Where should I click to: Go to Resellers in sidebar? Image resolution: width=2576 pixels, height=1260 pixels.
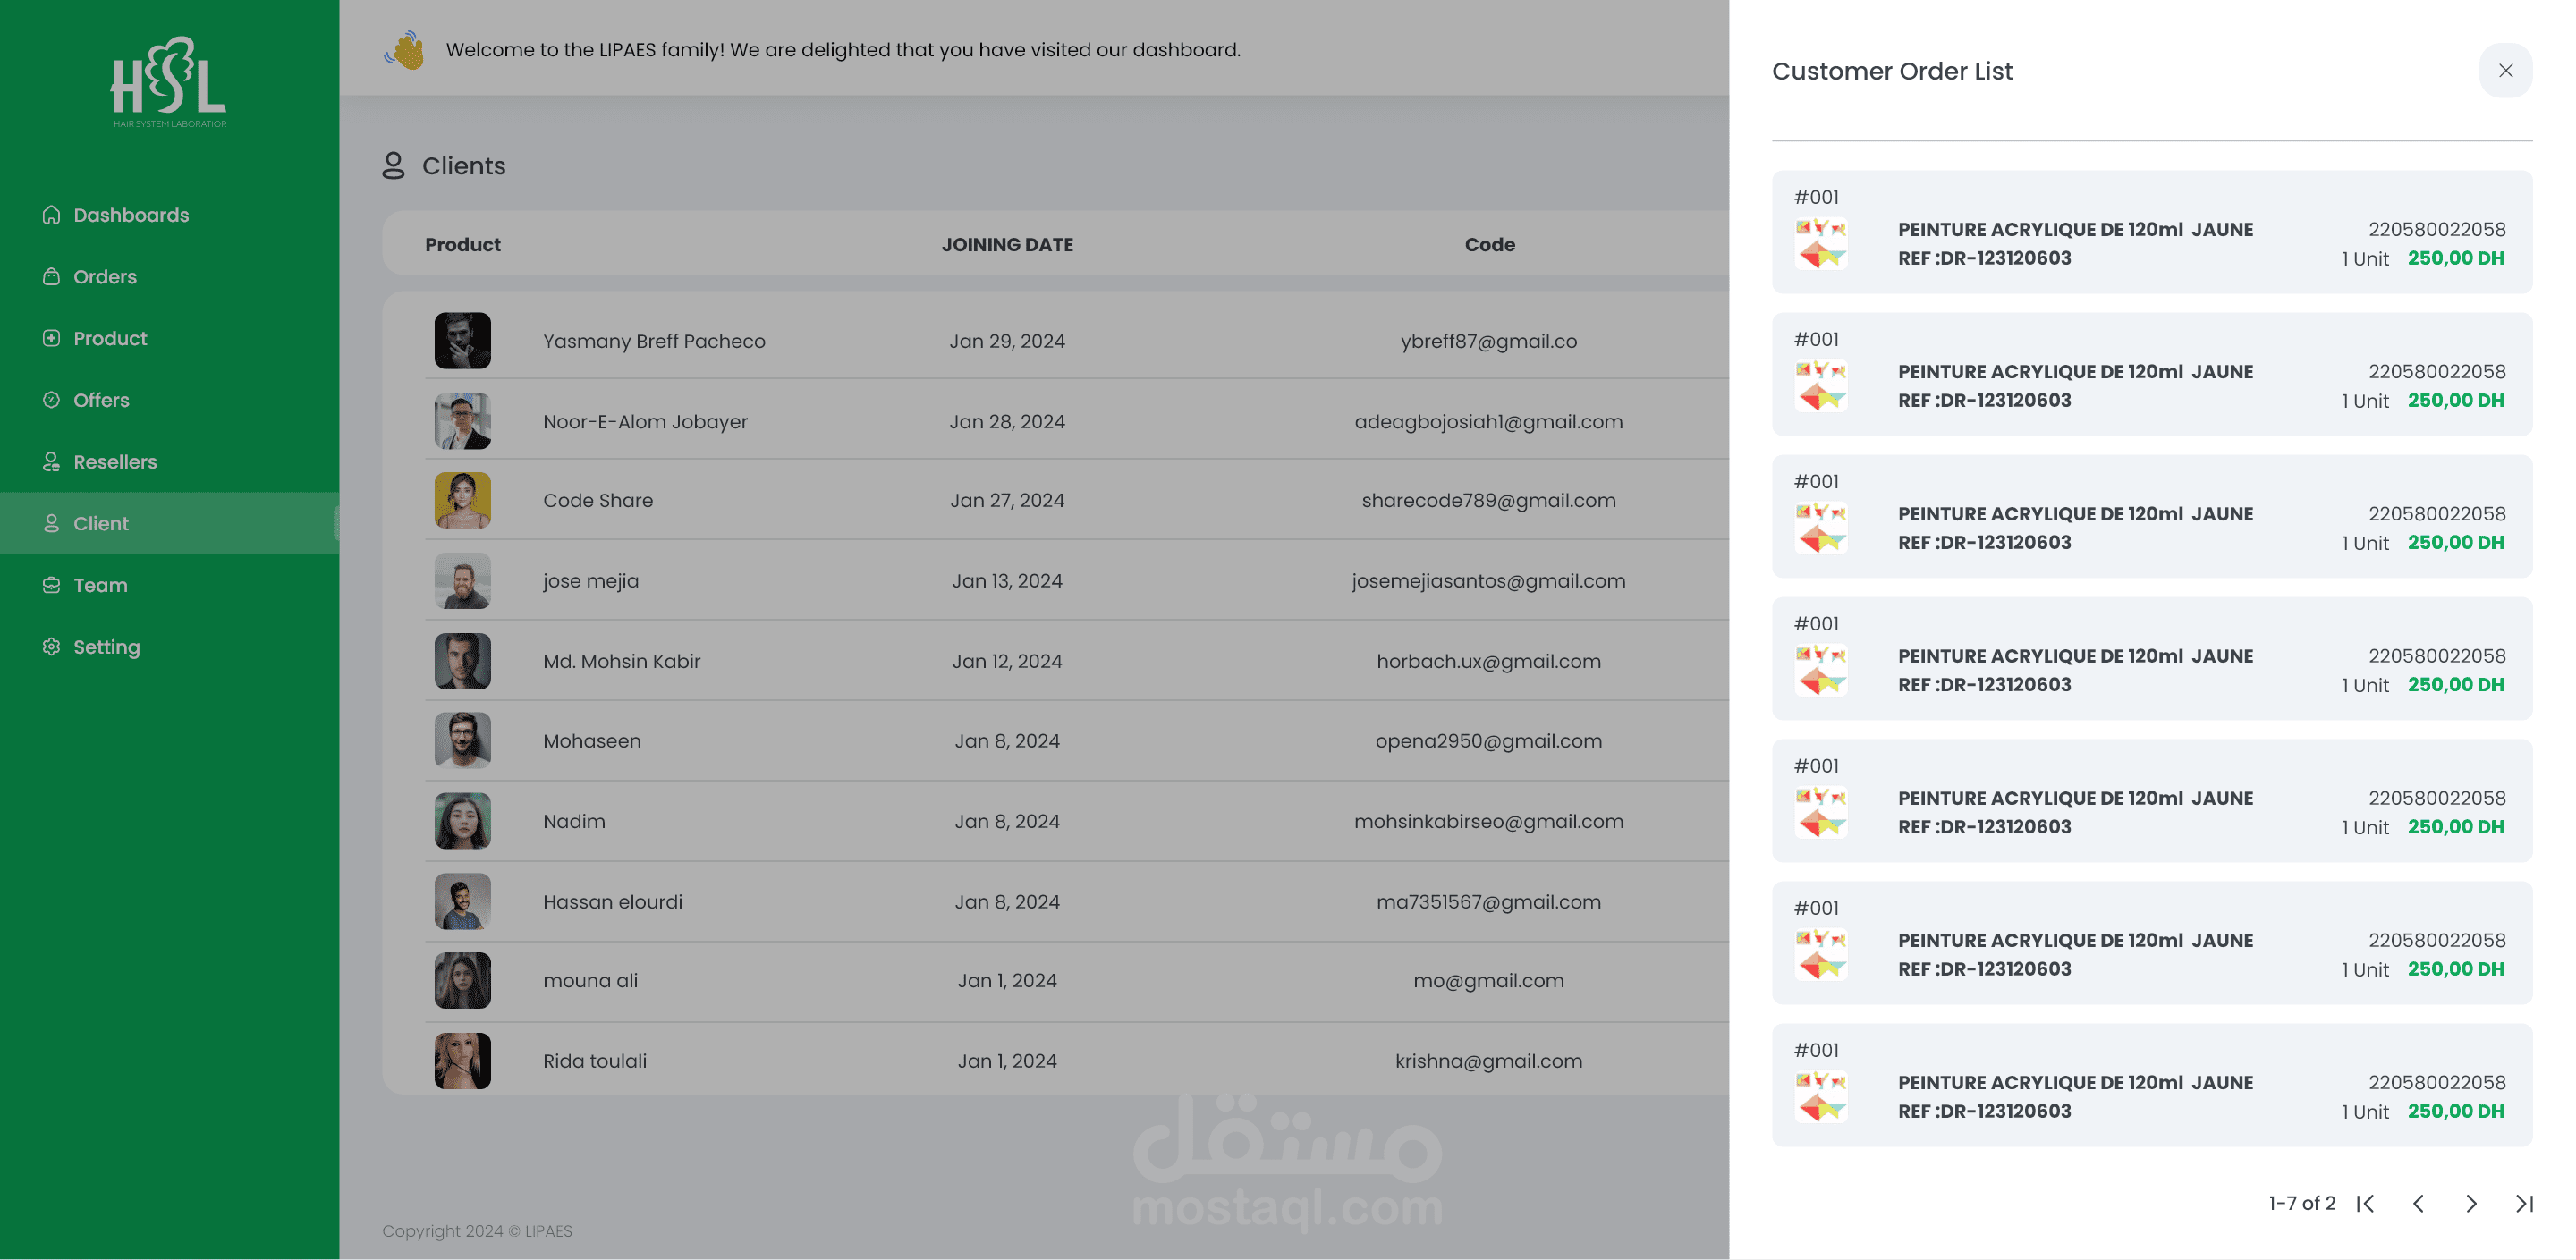[x=115, y=462]
